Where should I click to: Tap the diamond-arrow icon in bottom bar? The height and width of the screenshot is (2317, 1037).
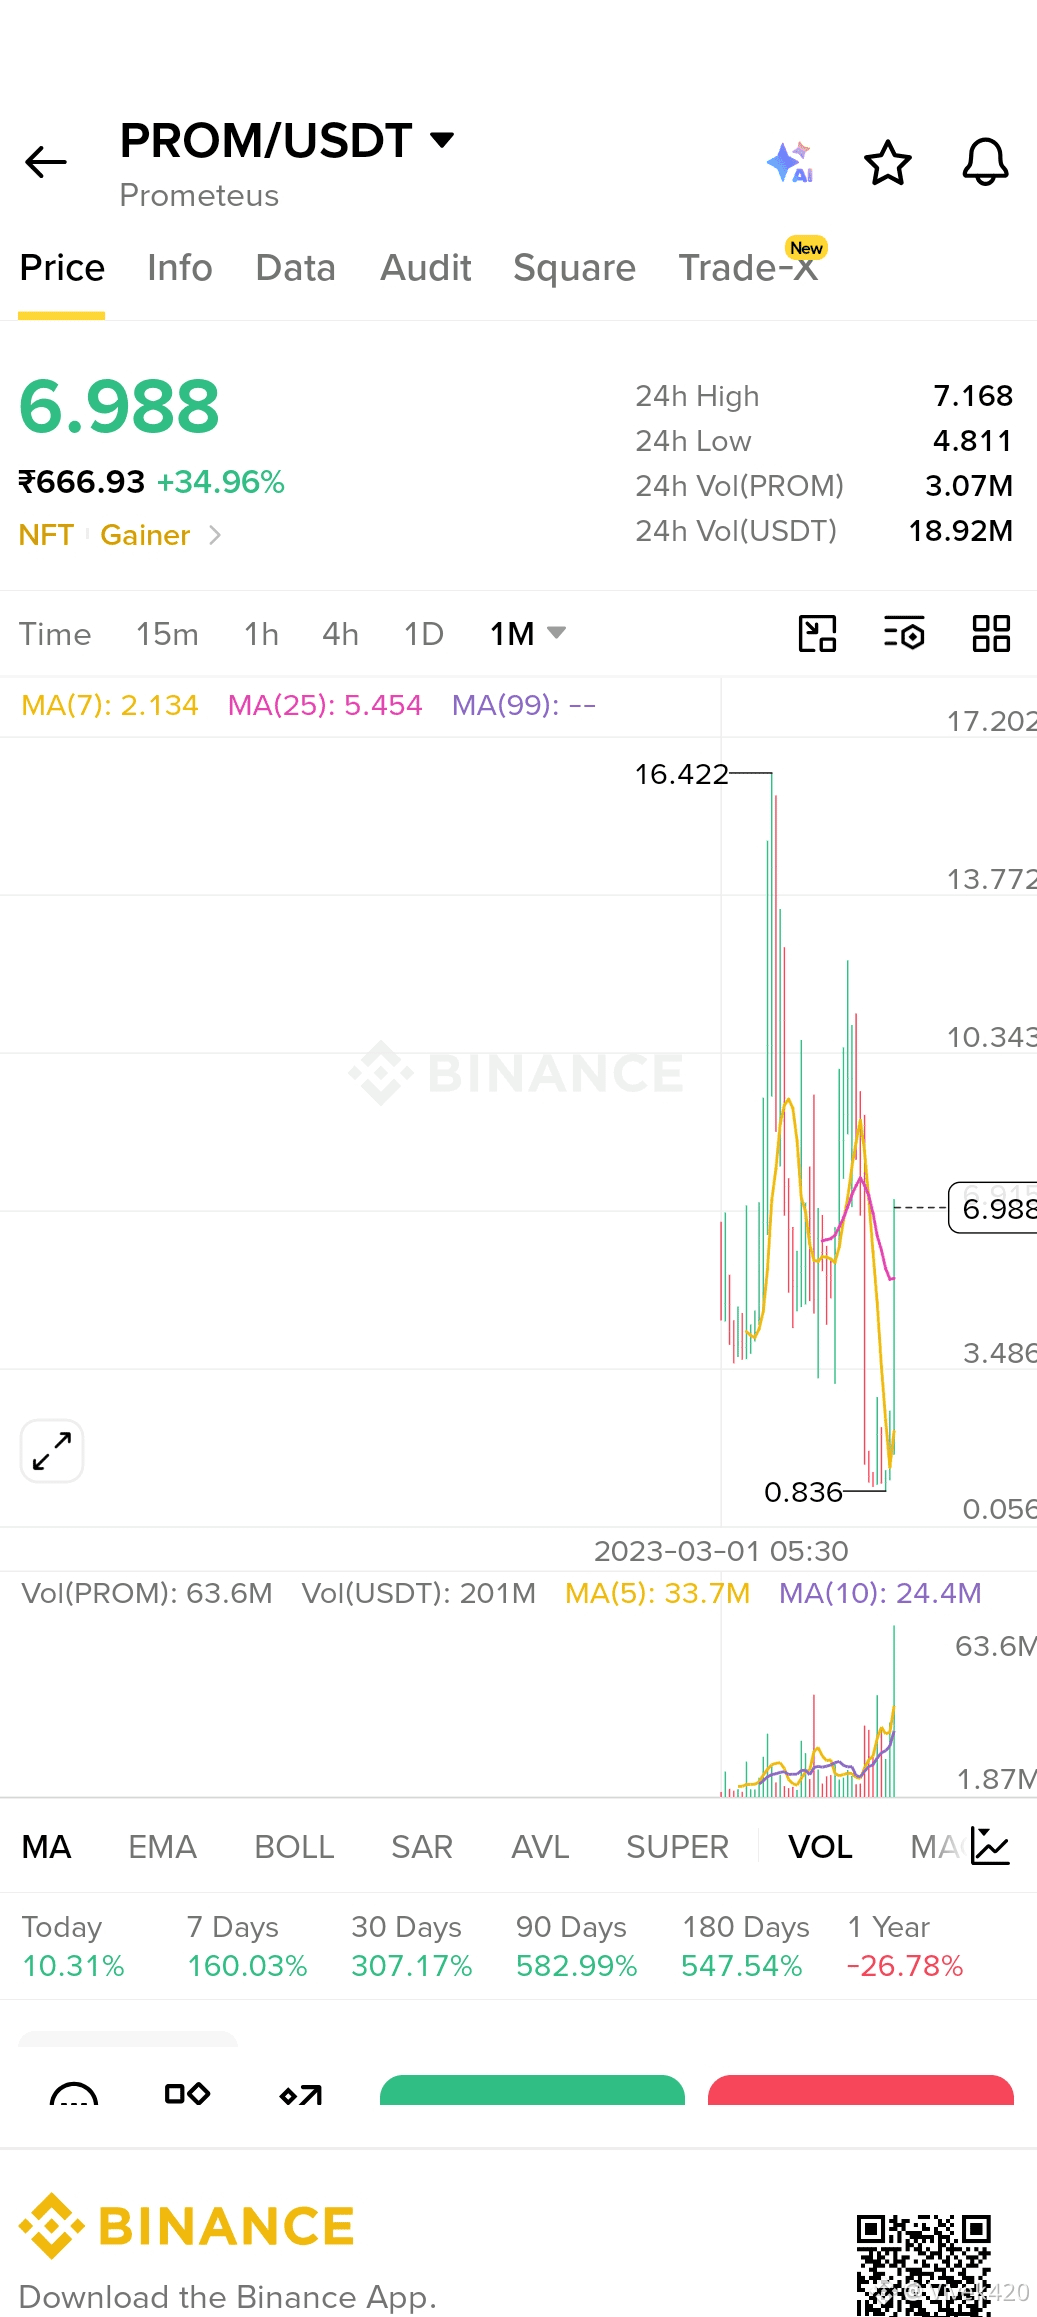click(301, 2095)
